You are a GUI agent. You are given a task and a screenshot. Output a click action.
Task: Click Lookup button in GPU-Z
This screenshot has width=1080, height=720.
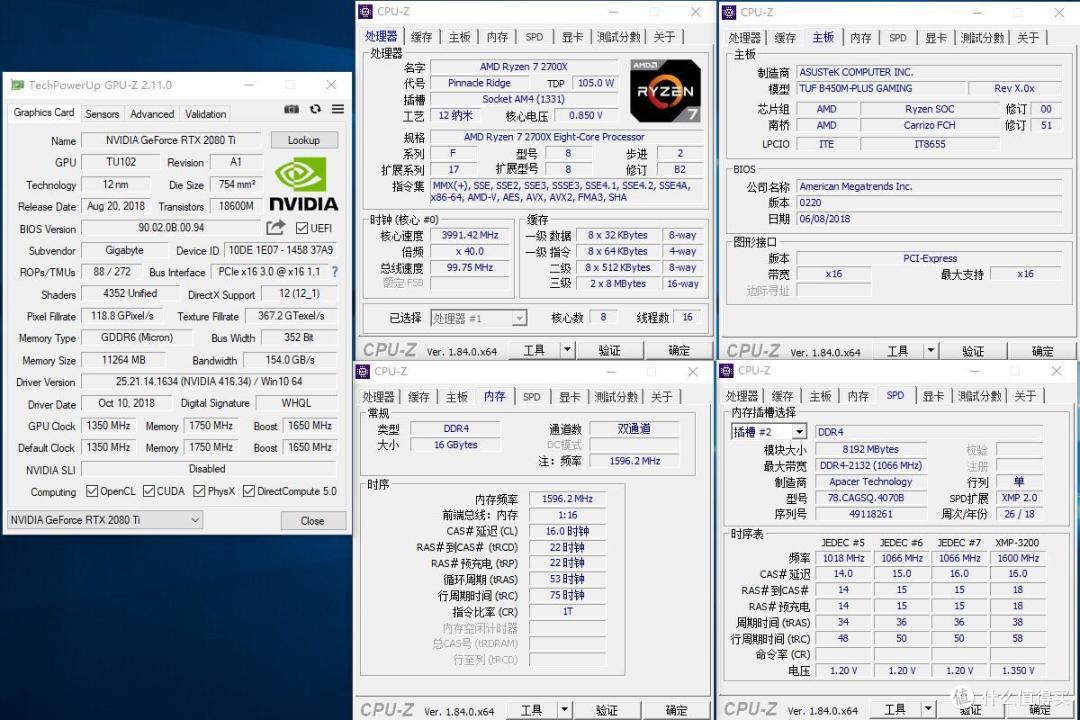[x=304, y=140]
